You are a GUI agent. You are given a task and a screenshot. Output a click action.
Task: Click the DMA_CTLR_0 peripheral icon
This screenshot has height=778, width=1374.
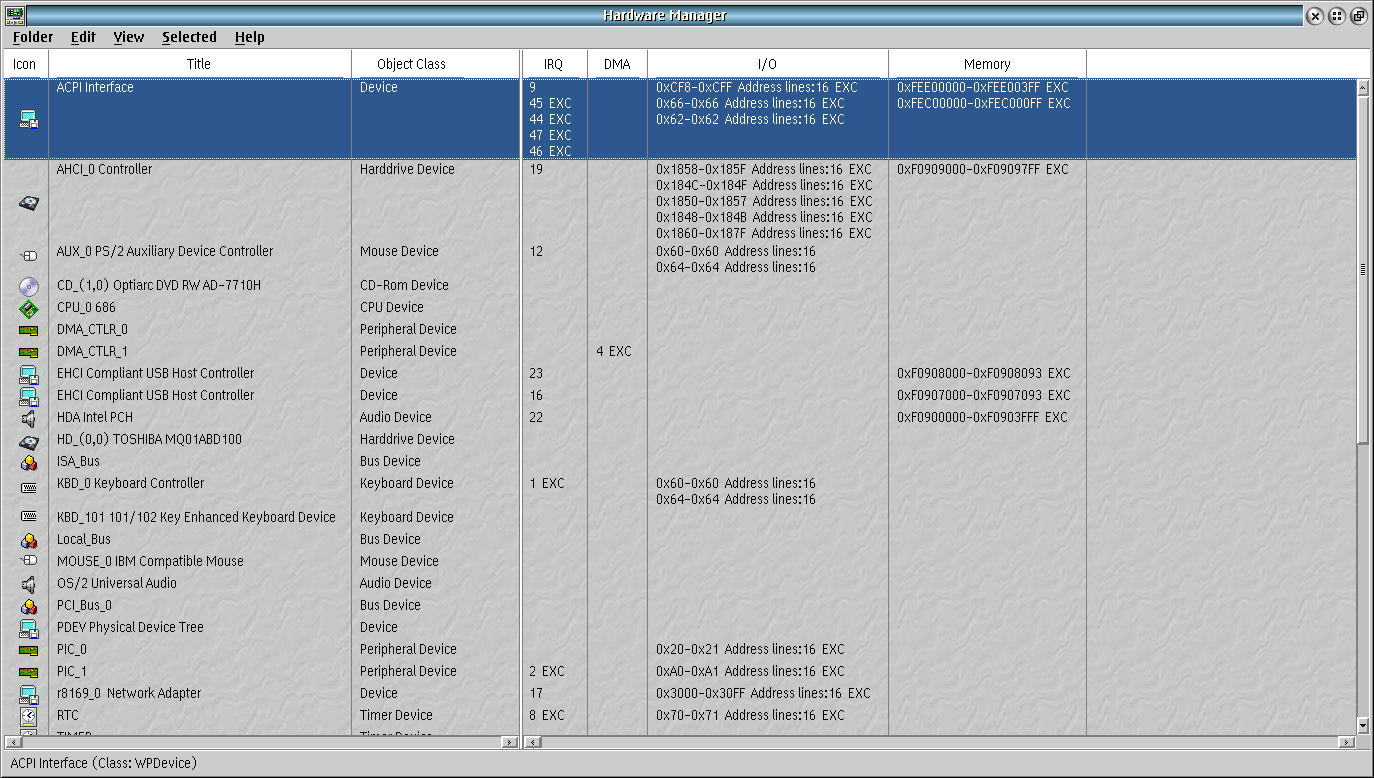coord(28,330)
